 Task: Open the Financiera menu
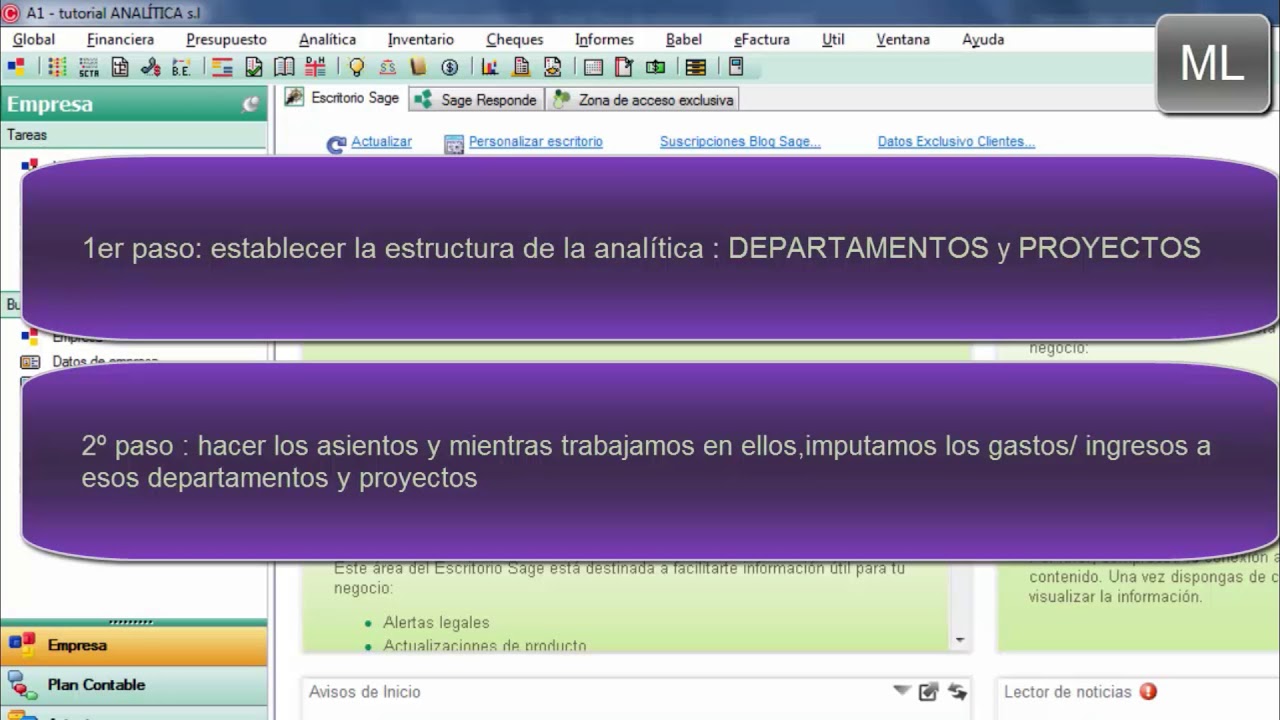coord(120,39)
